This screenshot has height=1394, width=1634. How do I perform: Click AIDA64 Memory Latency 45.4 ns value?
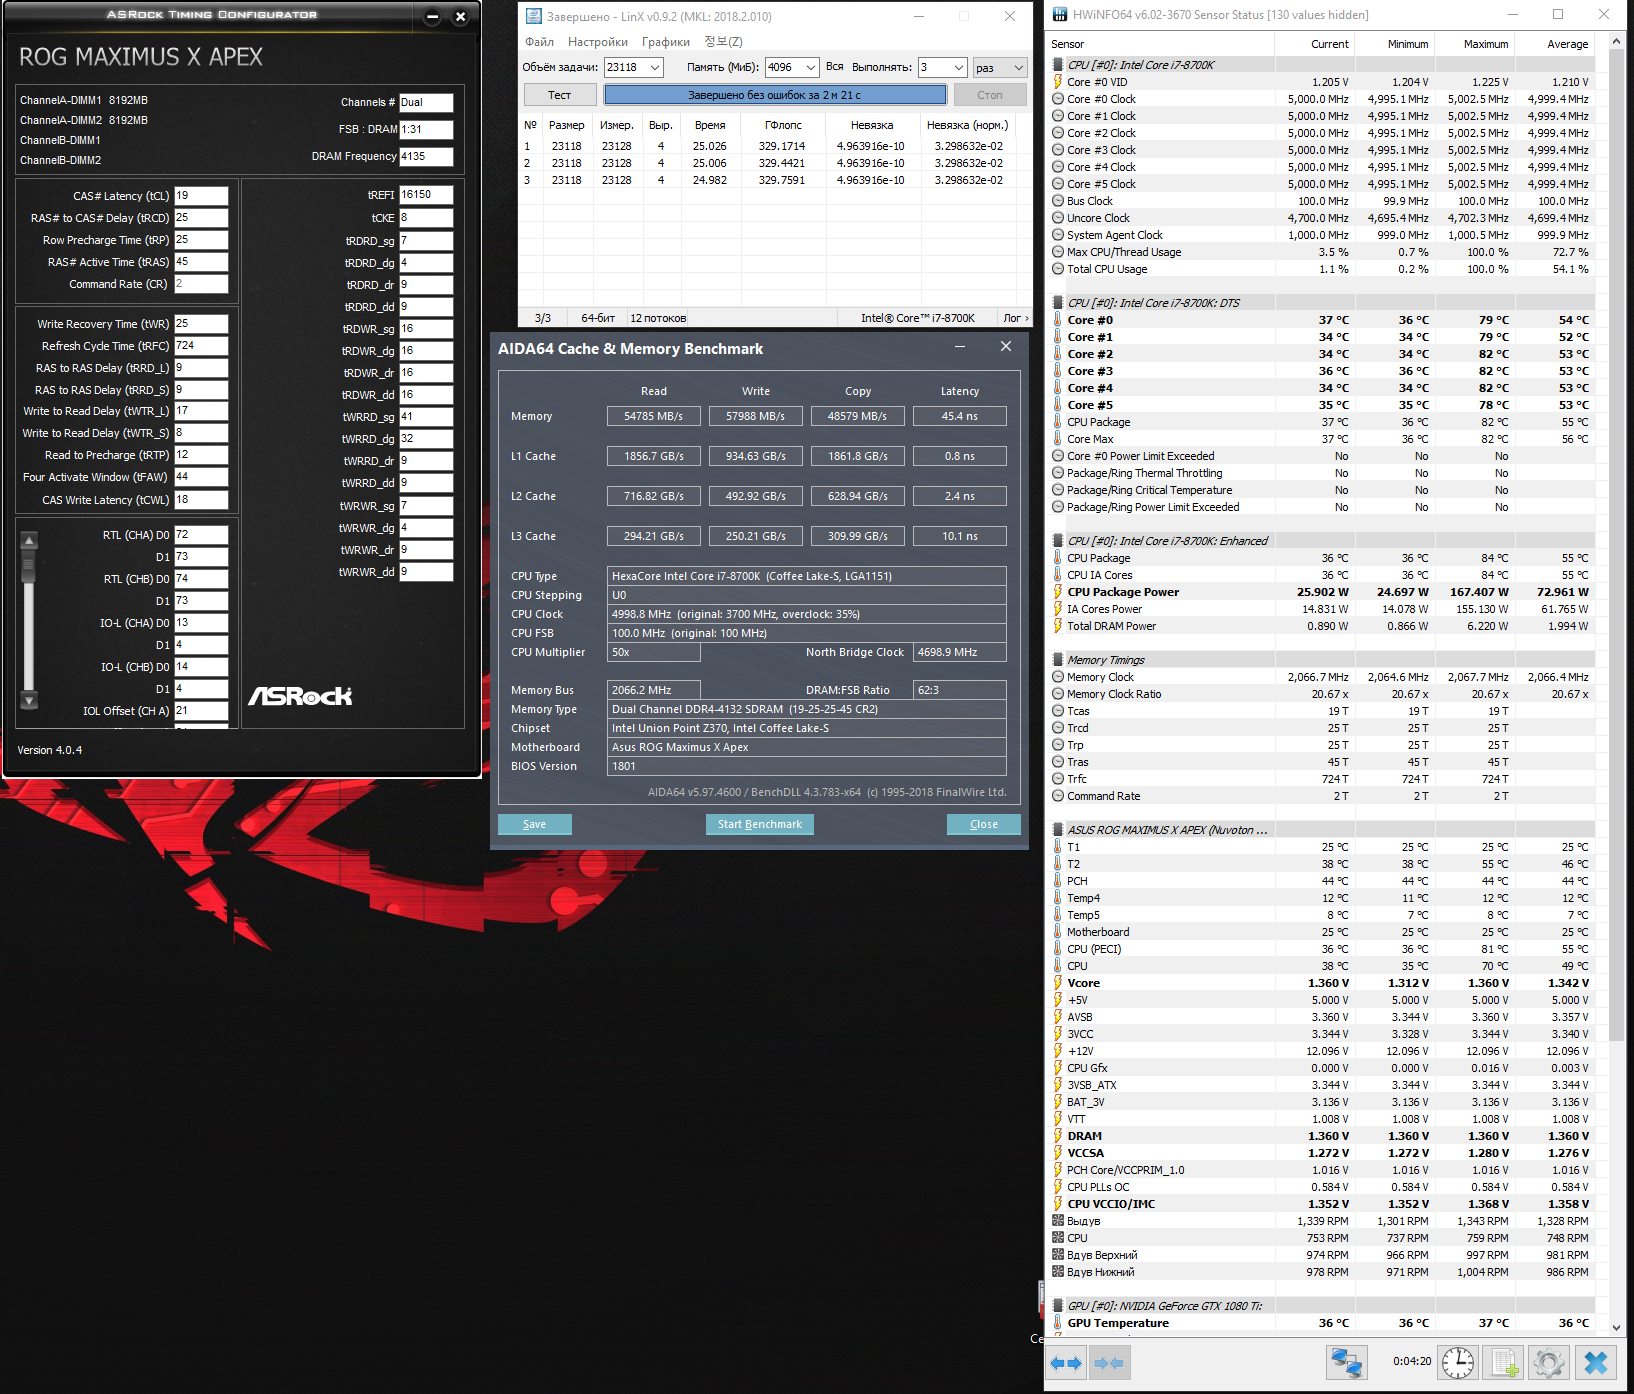click(960, 416)
